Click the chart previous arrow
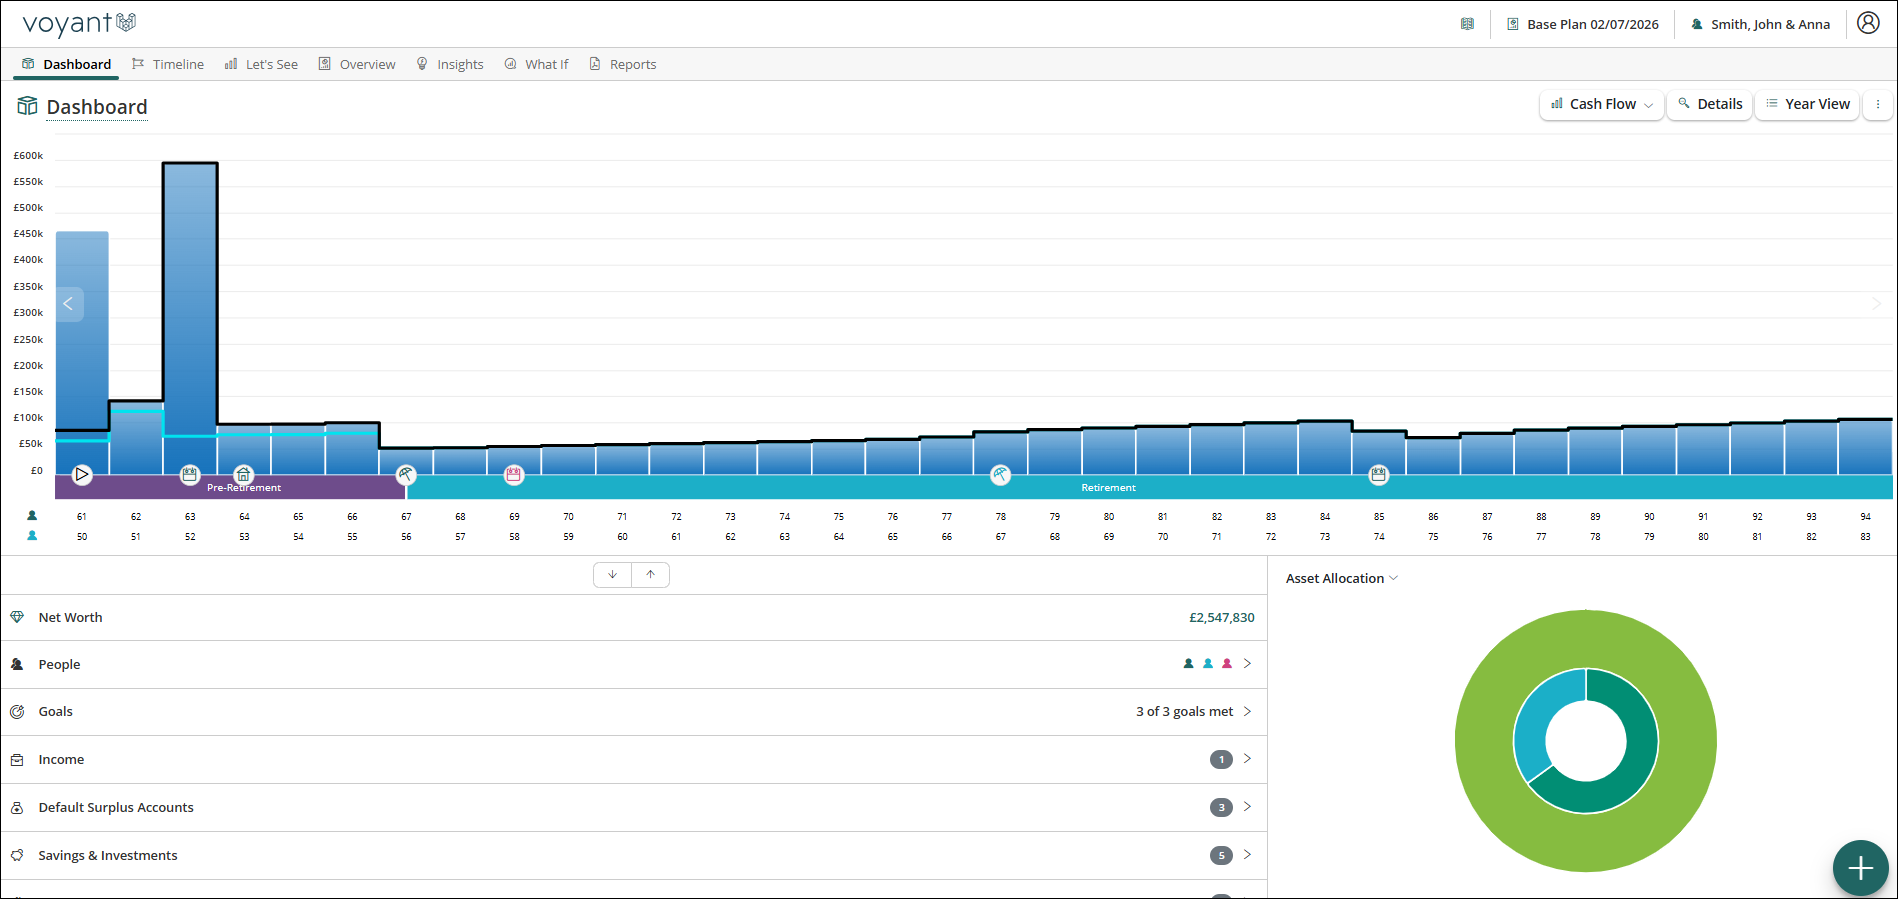 [69, 304]
